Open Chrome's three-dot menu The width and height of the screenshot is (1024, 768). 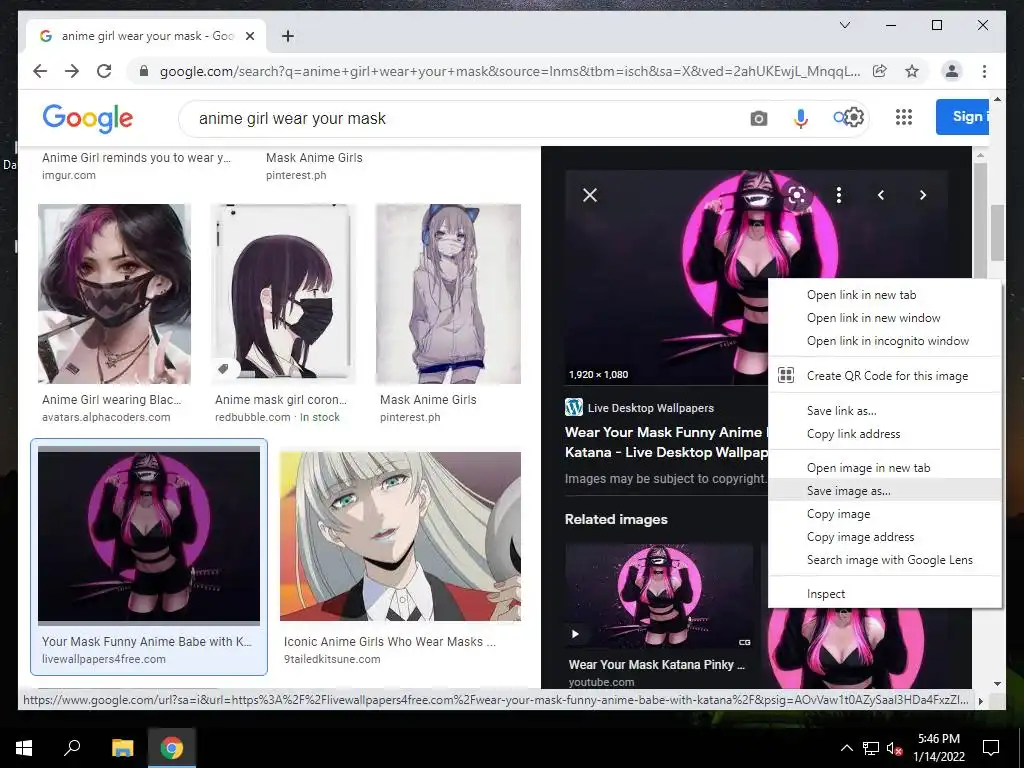click(x=984, y=71)
